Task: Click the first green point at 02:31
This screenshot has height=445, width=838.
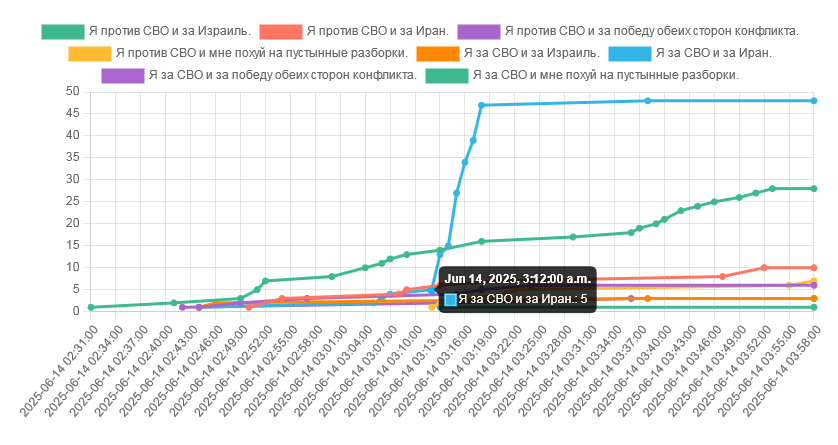Action: tap(91, 307)
